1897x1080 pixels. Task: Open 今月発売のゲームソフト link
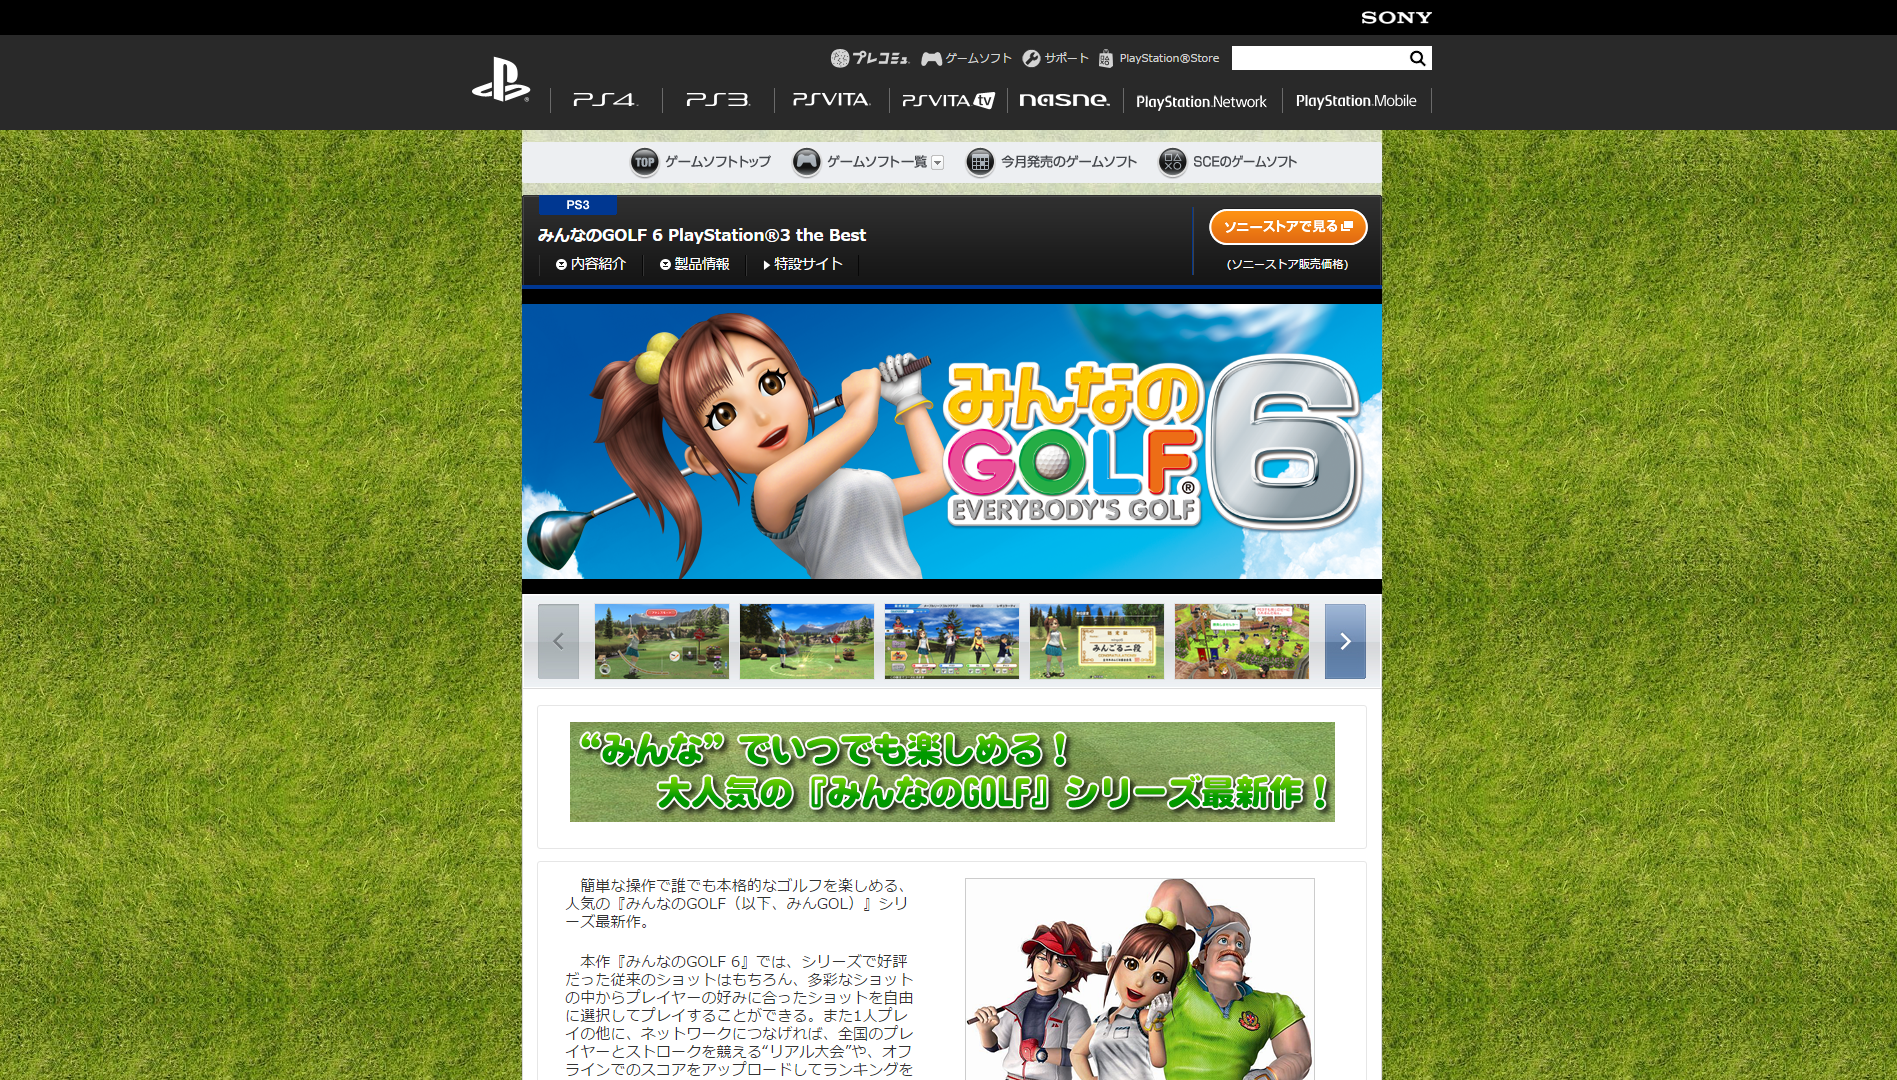(x=1069, y=161)
